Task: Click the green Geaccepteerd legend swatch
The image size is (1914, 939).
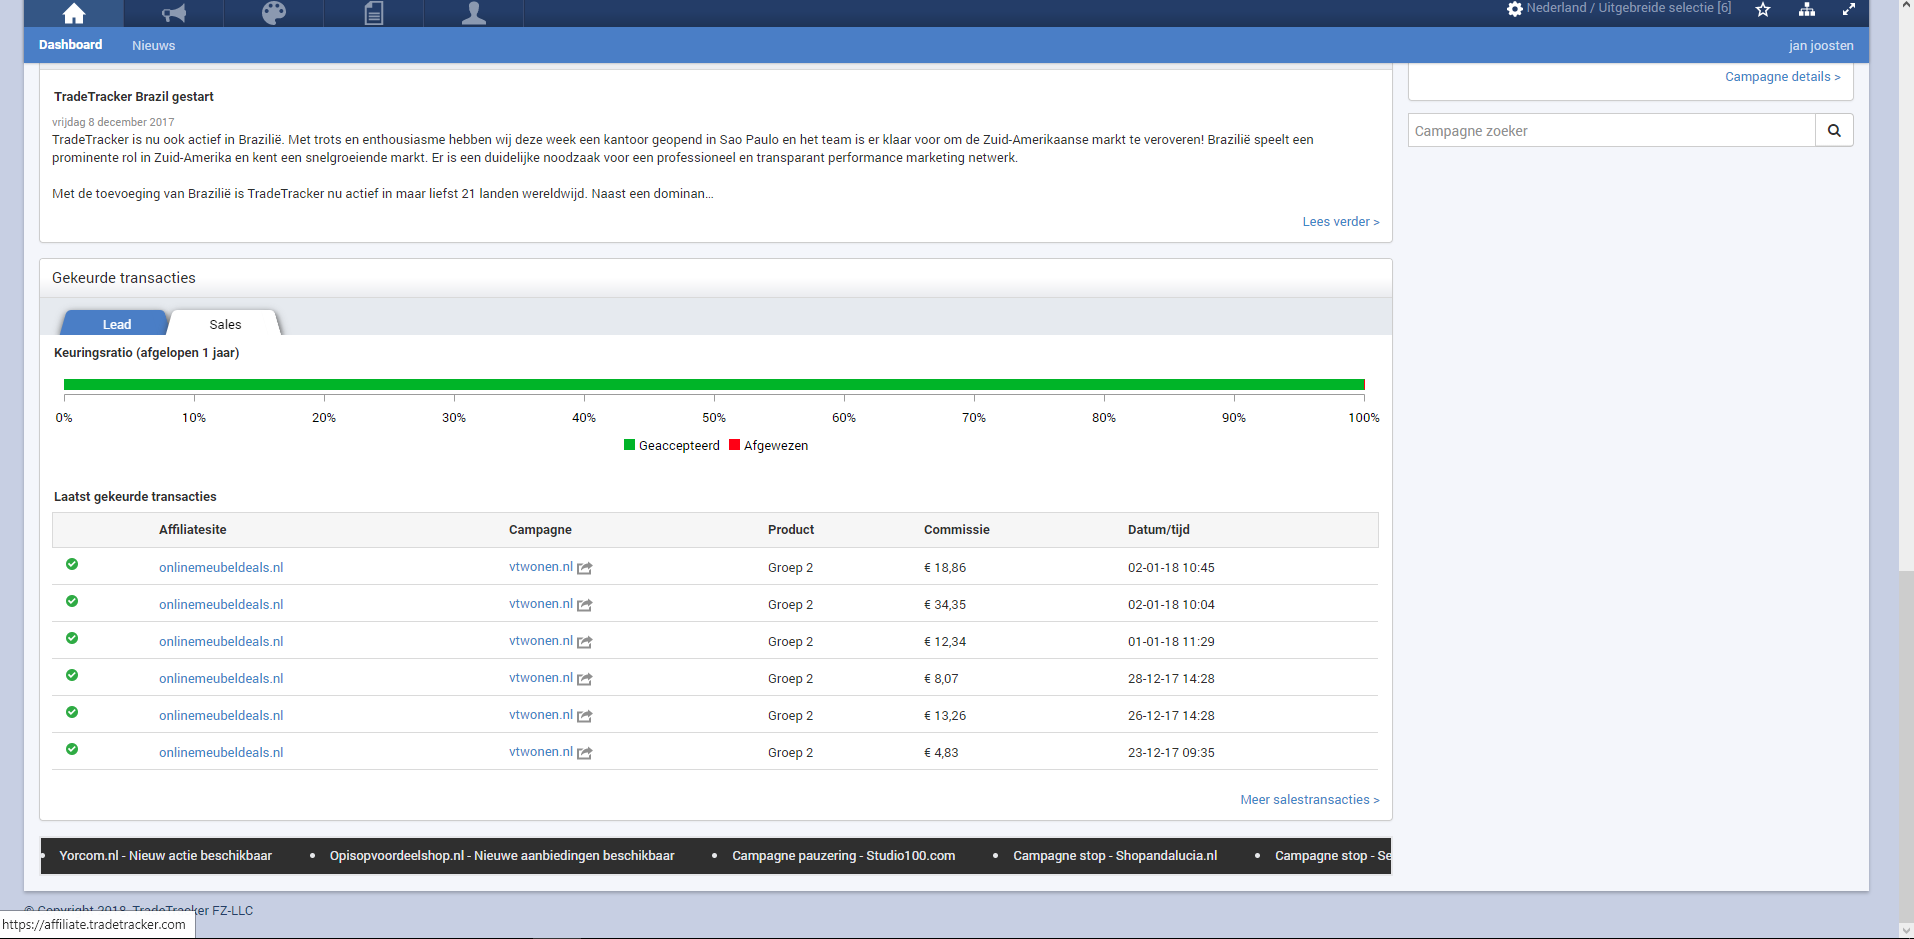Action: coord(629,445)
